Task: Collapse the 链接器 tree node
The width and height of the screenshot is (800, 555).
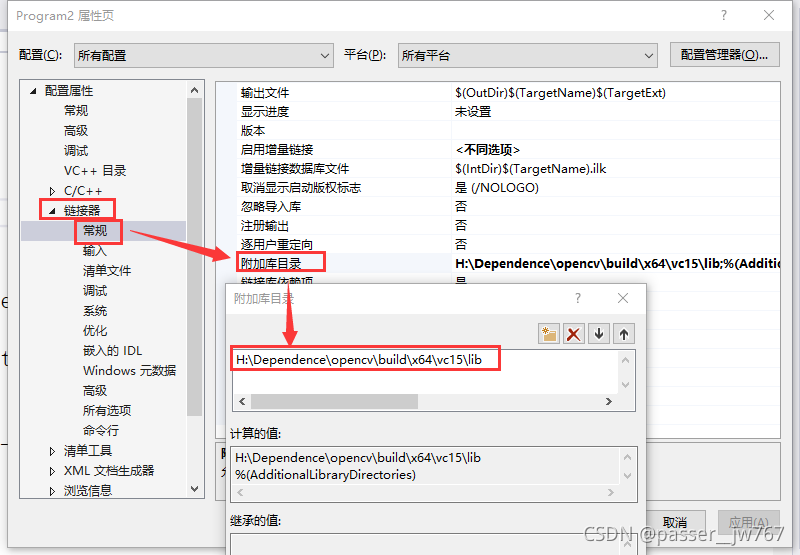Action: tap(52, 210)
